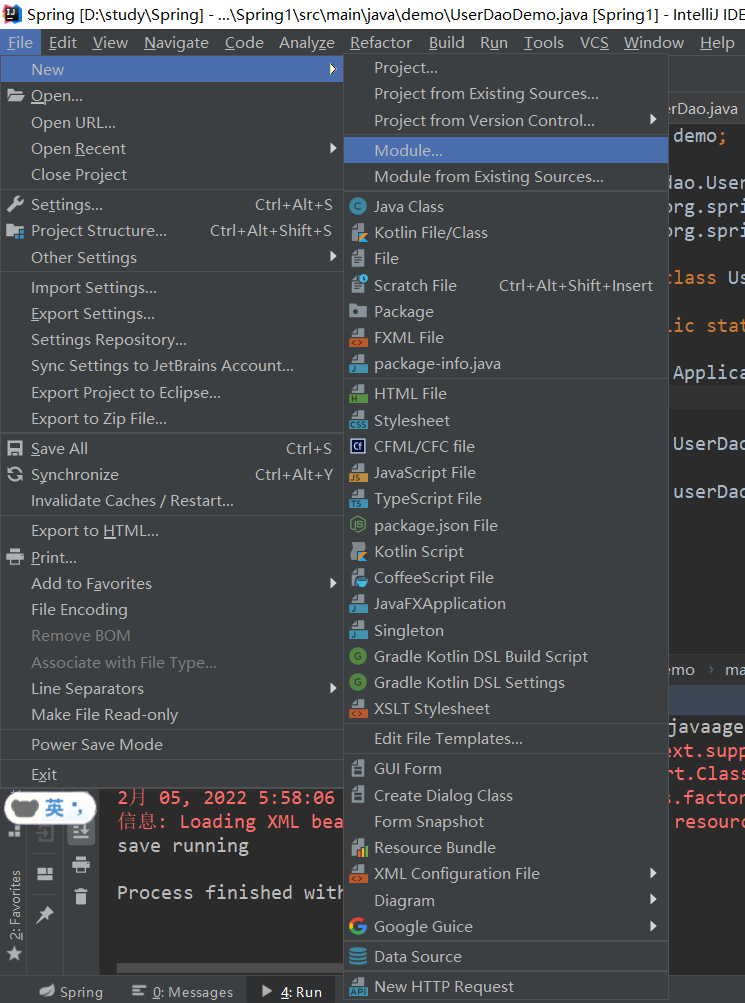The height and width of the screenshot is (1003, 745).
Task: Click the FXML File icon
Action: tap(358, 338)
